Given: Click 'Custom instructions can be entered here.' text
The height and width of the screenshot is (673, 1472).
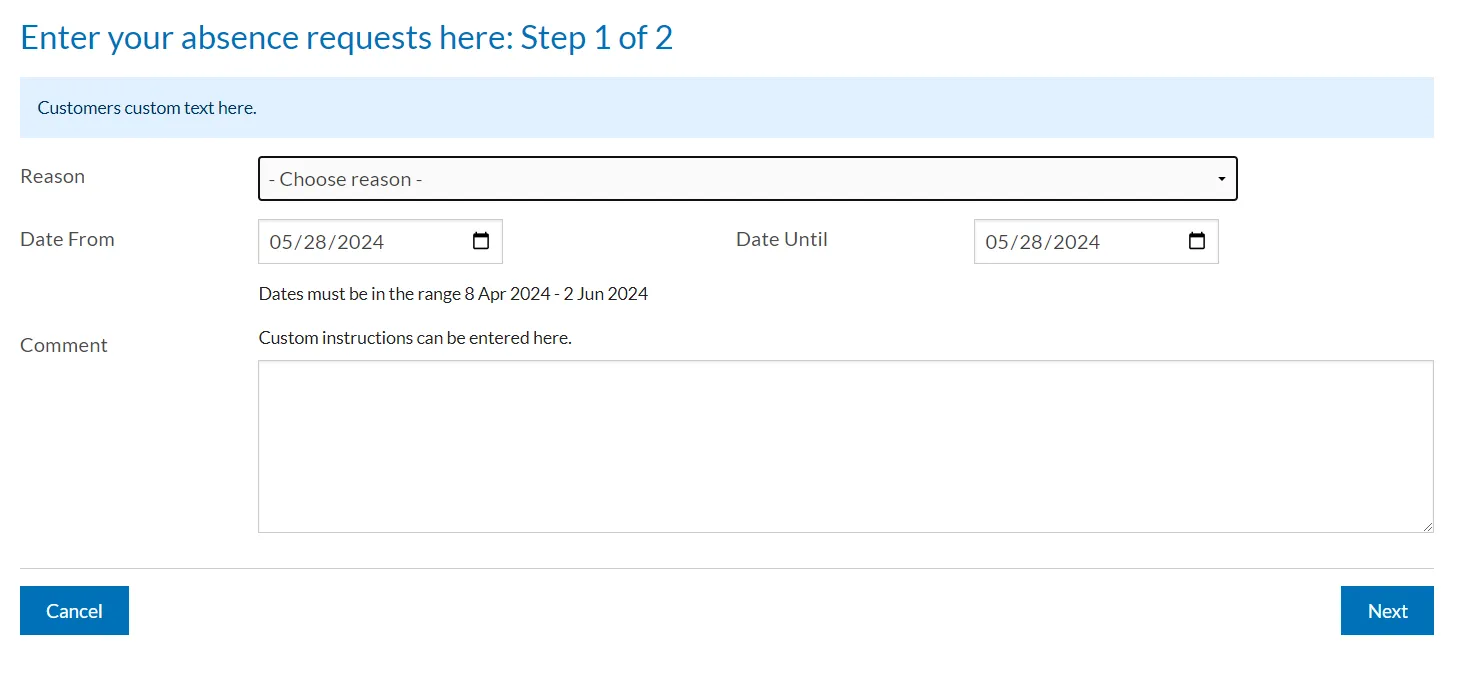Looking at the screenshot, I should click(415, 338).
